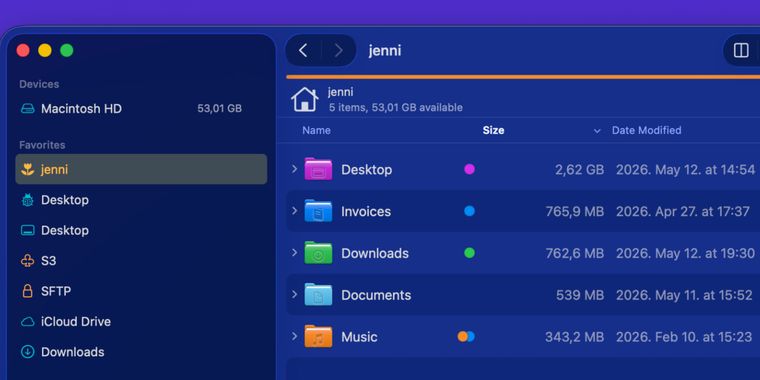
Task: Click the green tag dot on Downloads row
Action: pos(469,253)
